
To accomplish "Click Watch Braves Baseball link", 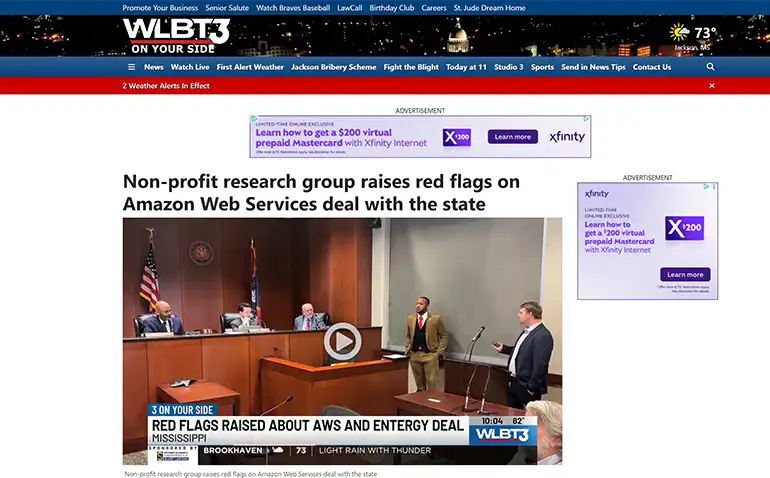I will click(x=293, y=8).
